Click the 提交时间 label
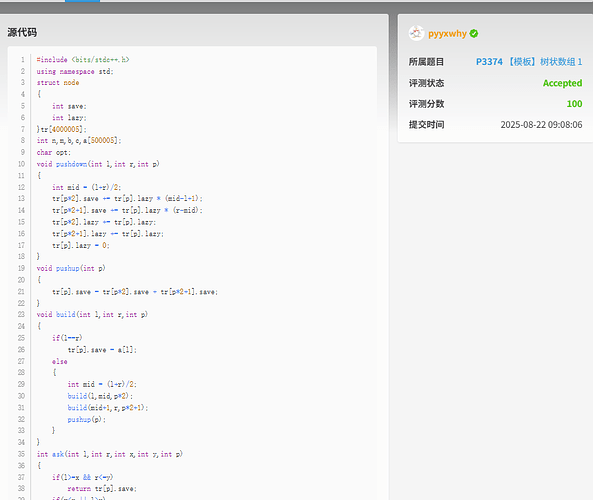593x500 pixels. (426, 124)
